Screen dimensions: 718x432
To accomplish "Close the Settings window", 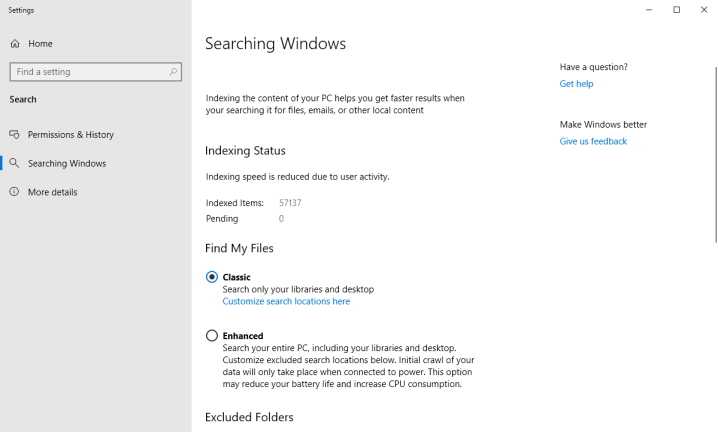I will click(704, 10).
